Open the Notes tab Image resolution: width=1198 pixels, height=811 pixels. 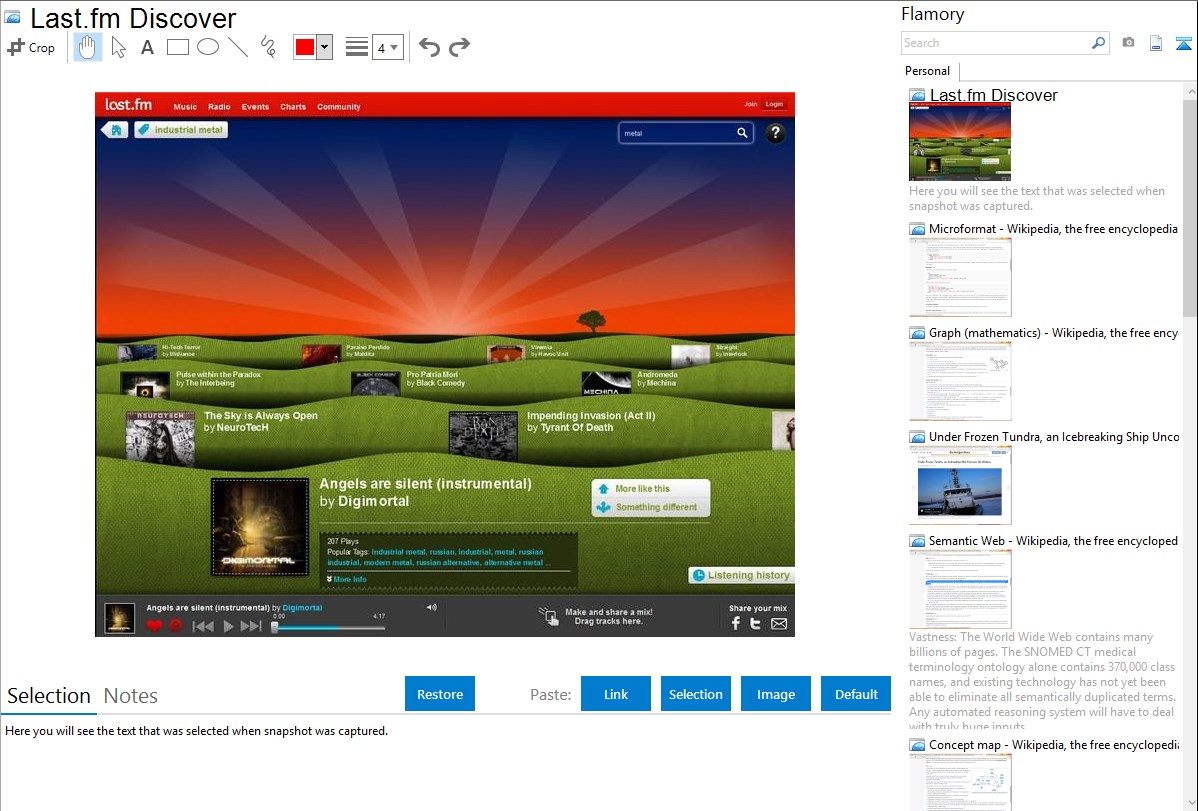[x=131, y=696]
